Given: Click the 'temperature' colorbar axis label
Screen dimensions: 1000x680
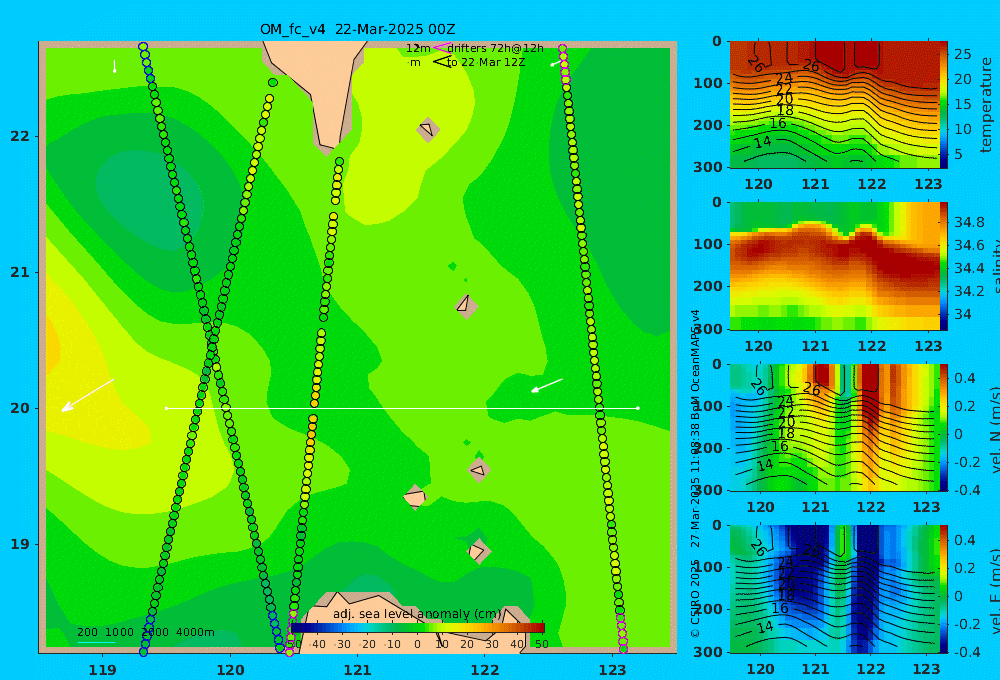Looking at the screenshot, I should coord(986,105).
